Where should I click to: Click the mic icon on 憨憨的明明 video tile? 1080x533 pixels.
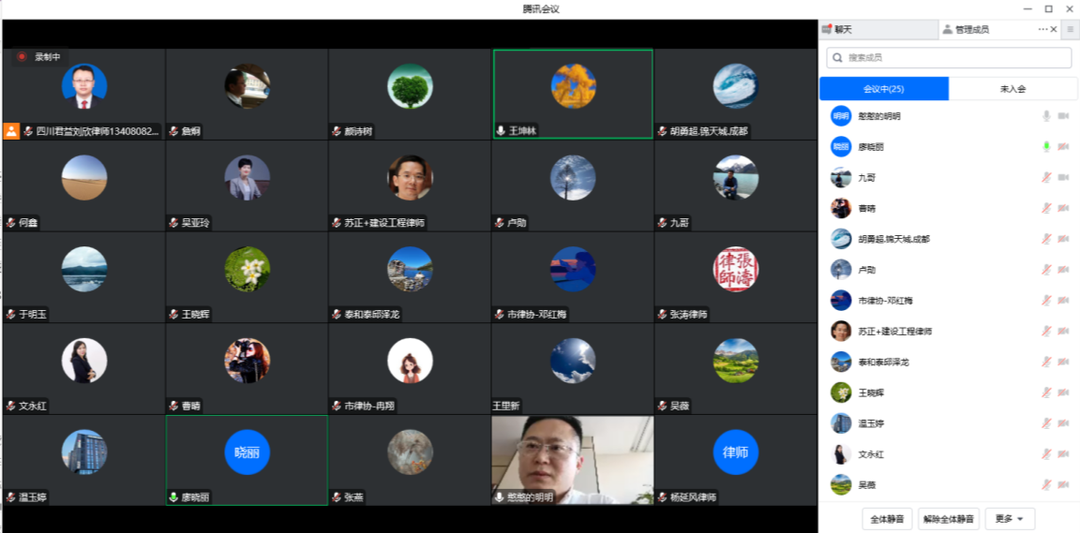point(499,497)
